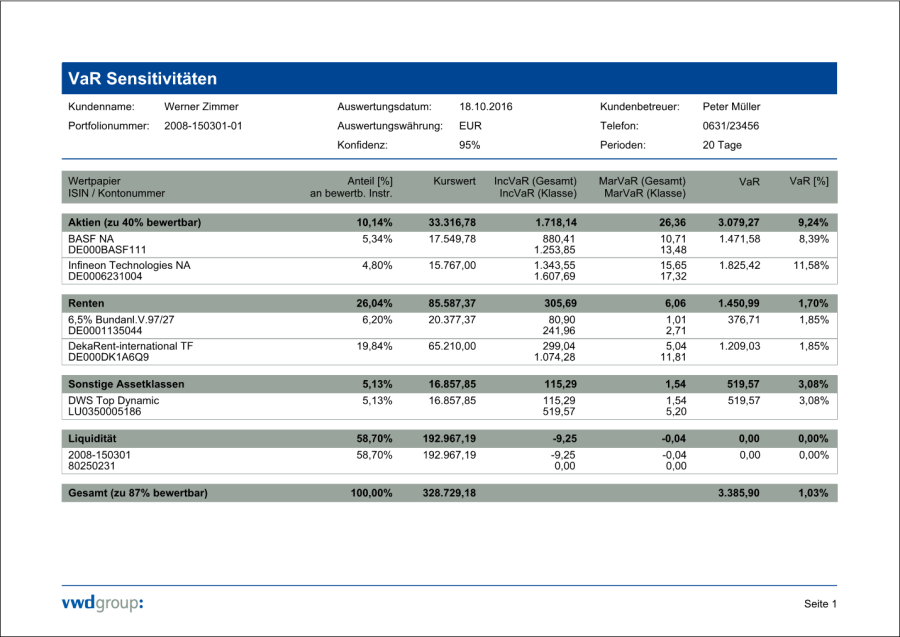Image resolution: width=900 pixels, height=637 pixels.
Task: Click the Auswertungsdatum value 18.10.2016
Action: pyautogui.click(x=485, y=107)
